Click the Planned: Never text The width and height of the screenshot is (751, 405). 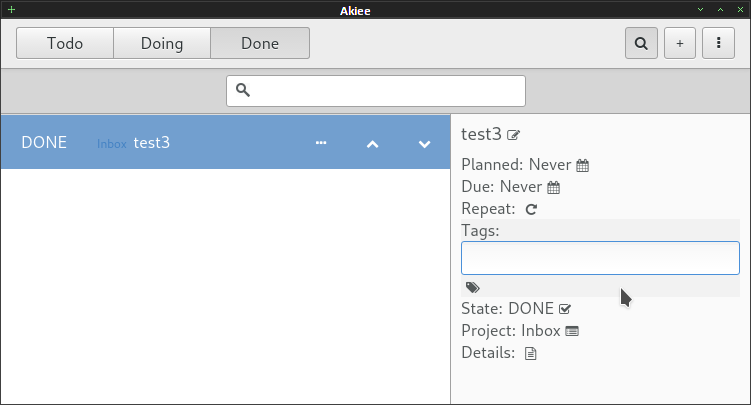tap(516, 165)
